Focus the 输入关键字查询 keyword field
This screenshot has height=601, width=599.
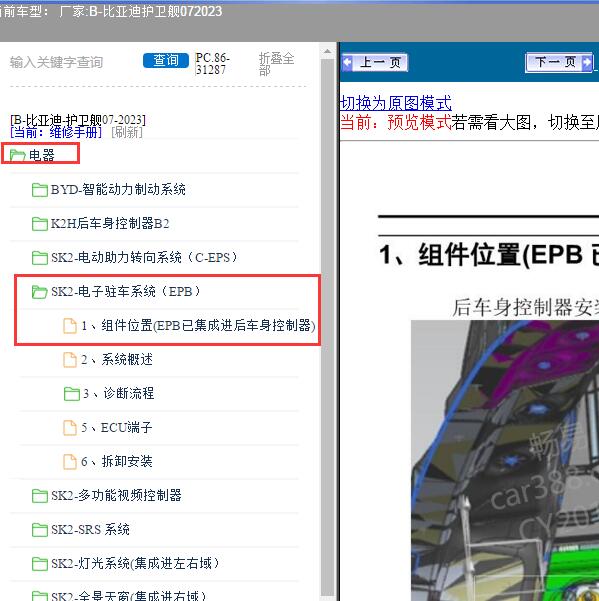pos(56,62)
